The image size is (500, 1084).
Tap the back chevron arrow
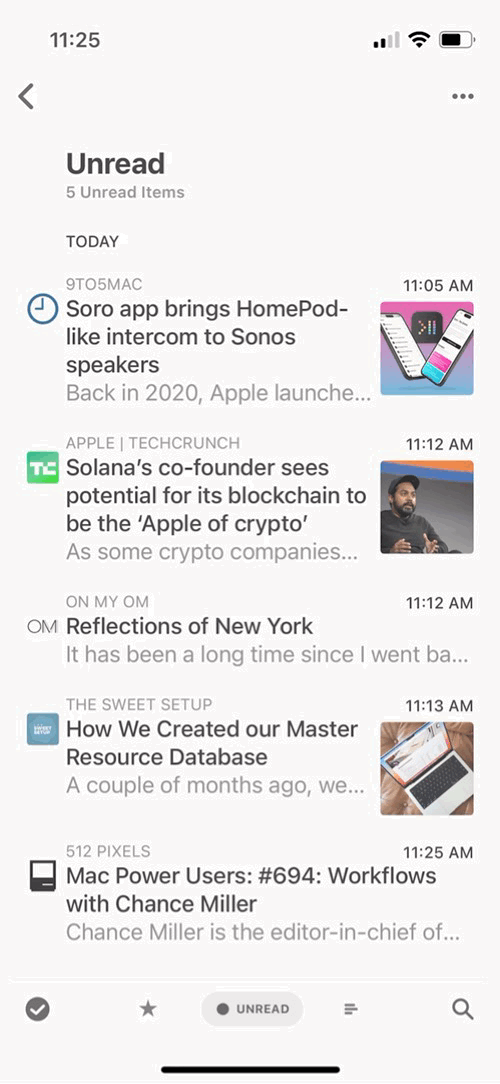(x=26, y=97)
